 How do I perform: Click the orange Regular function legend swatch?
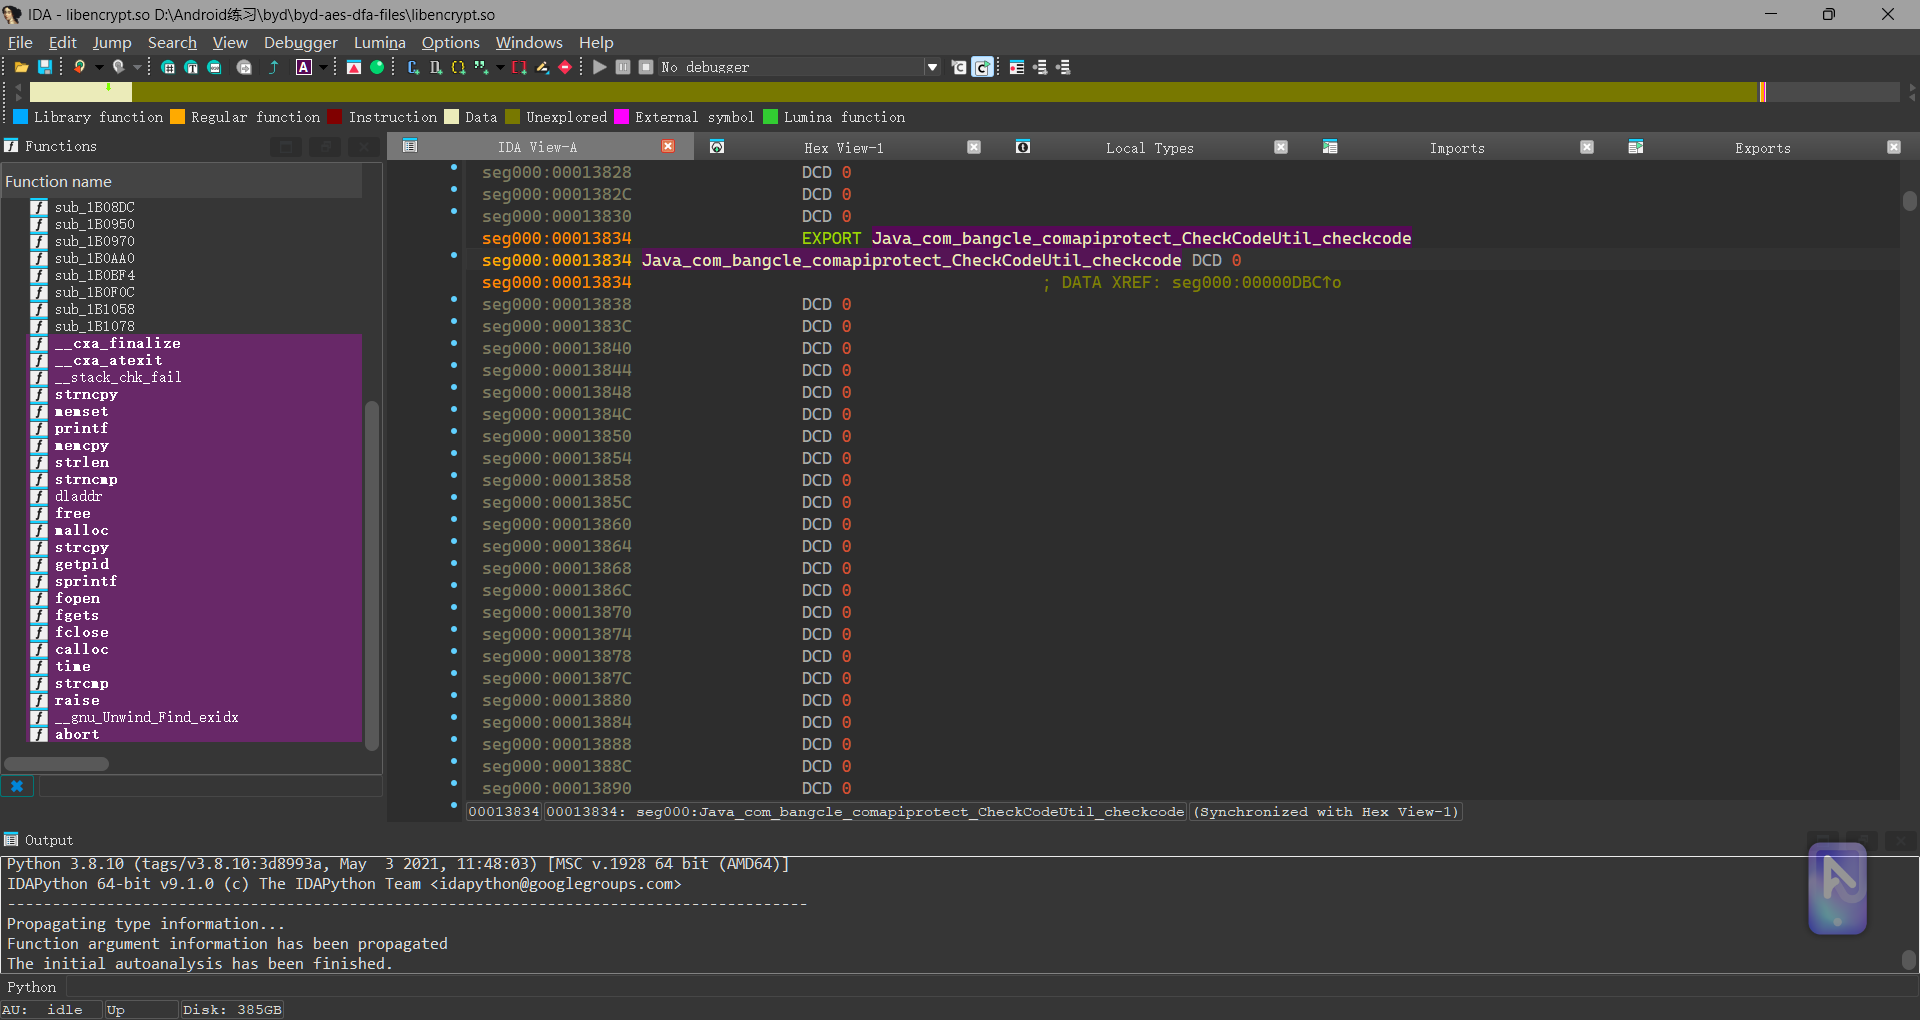178,117
